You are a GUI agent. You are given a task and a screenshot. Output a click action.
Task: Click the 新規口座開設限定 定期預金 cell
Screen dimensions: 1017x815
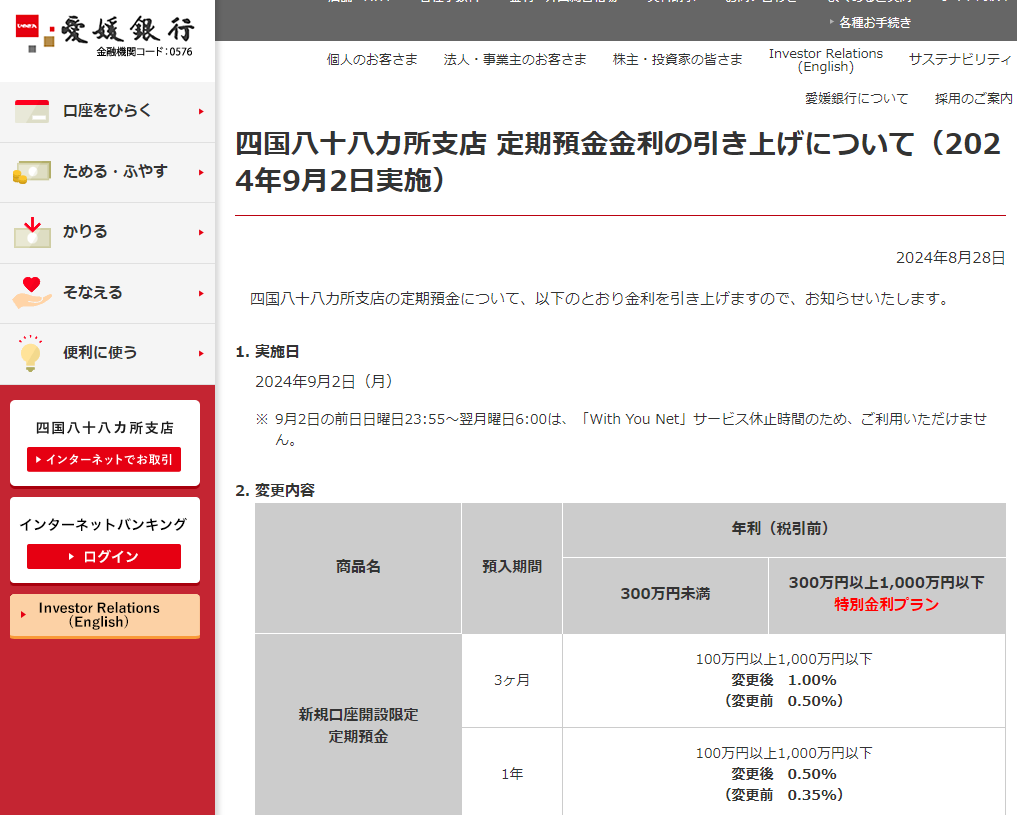click(x=358, y=726)
